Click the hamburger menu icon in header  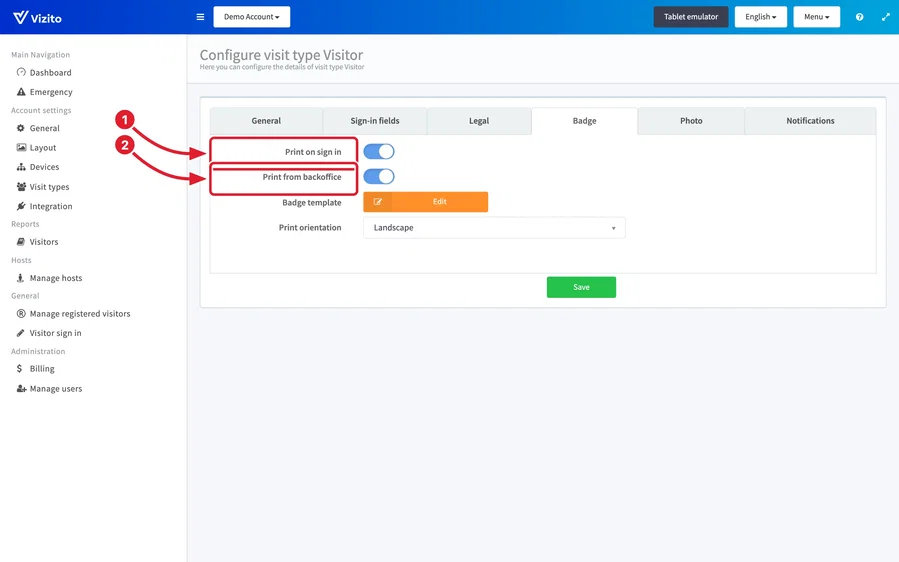pos(200,17)
